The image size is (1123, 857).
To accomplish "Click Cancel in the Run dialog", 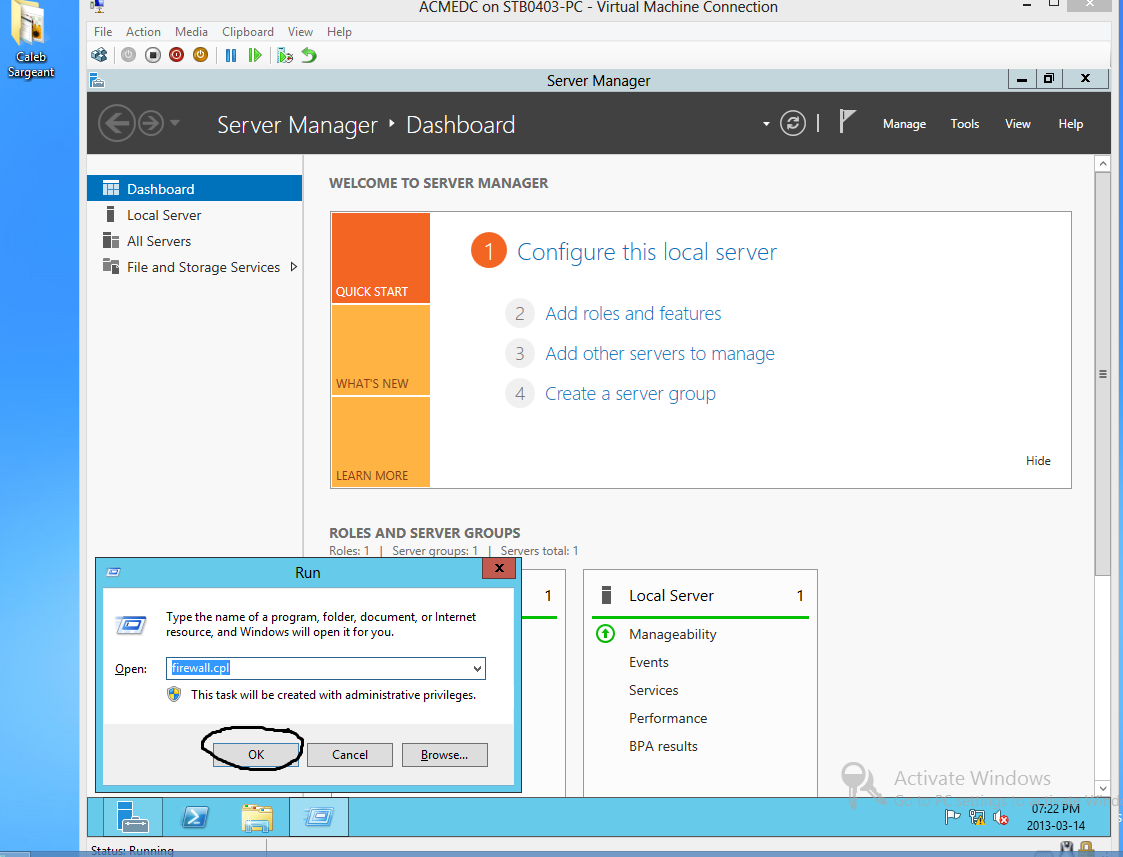I will tap(350, 755).
